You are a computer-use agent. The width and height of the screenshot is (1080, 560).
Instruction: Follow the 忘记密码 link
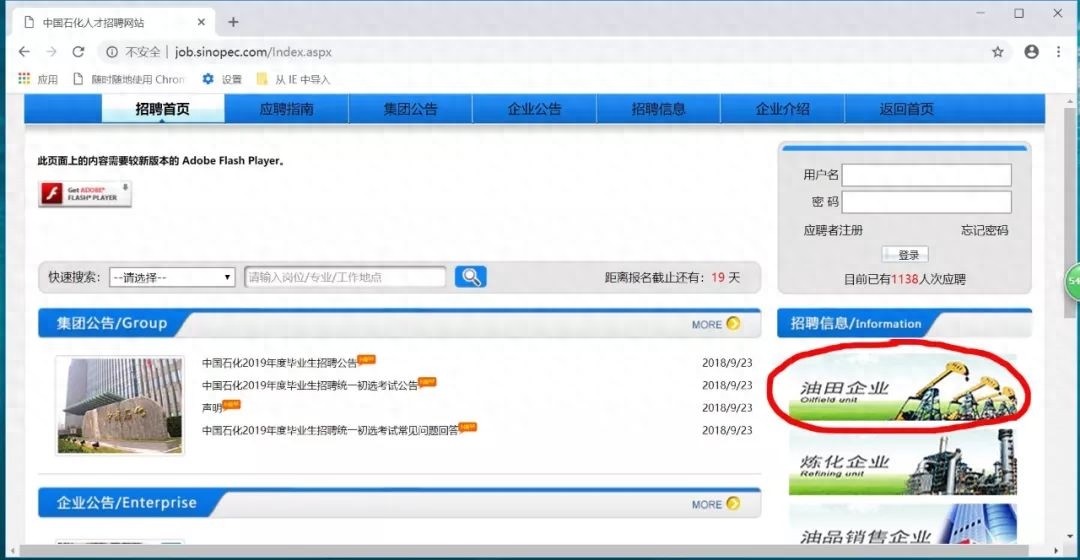click(984, 230)
